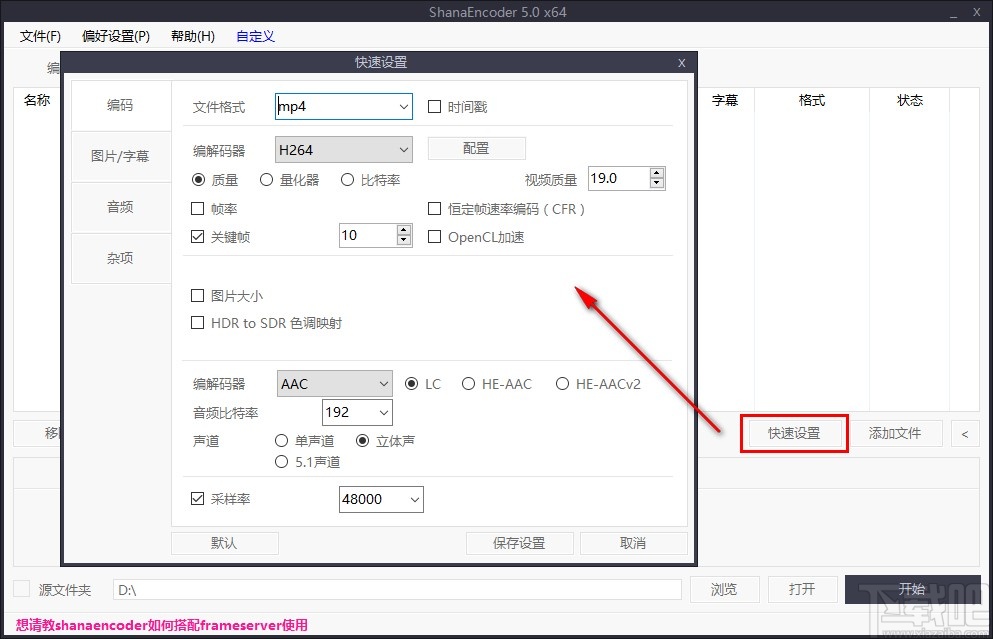
Task: Enable the 时间戳 checkbox
Action: coord(434,106)
